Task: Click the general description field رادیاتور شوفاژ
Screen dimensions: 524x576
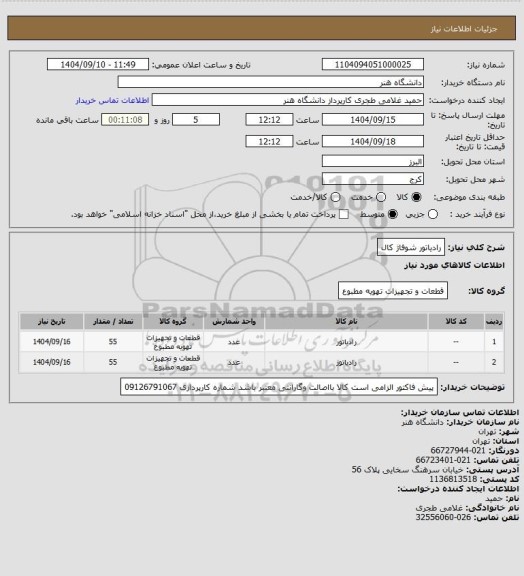Action: pos(411,248)
